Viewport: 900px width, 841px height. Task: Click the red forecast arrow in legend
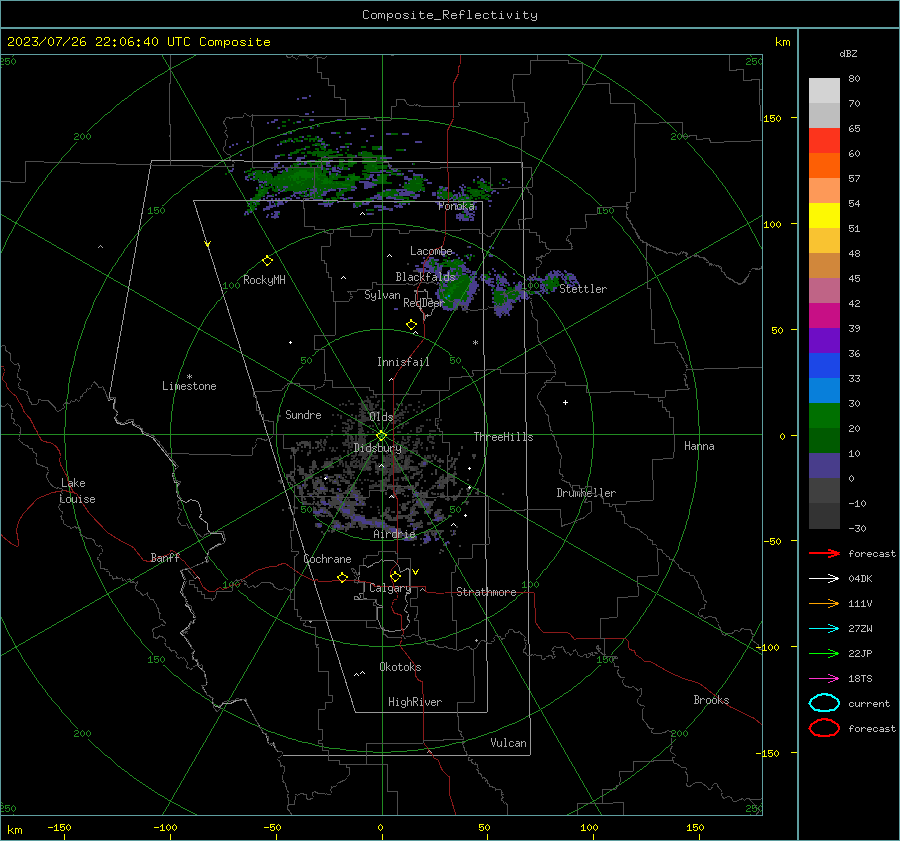click(x=824, y=553)
